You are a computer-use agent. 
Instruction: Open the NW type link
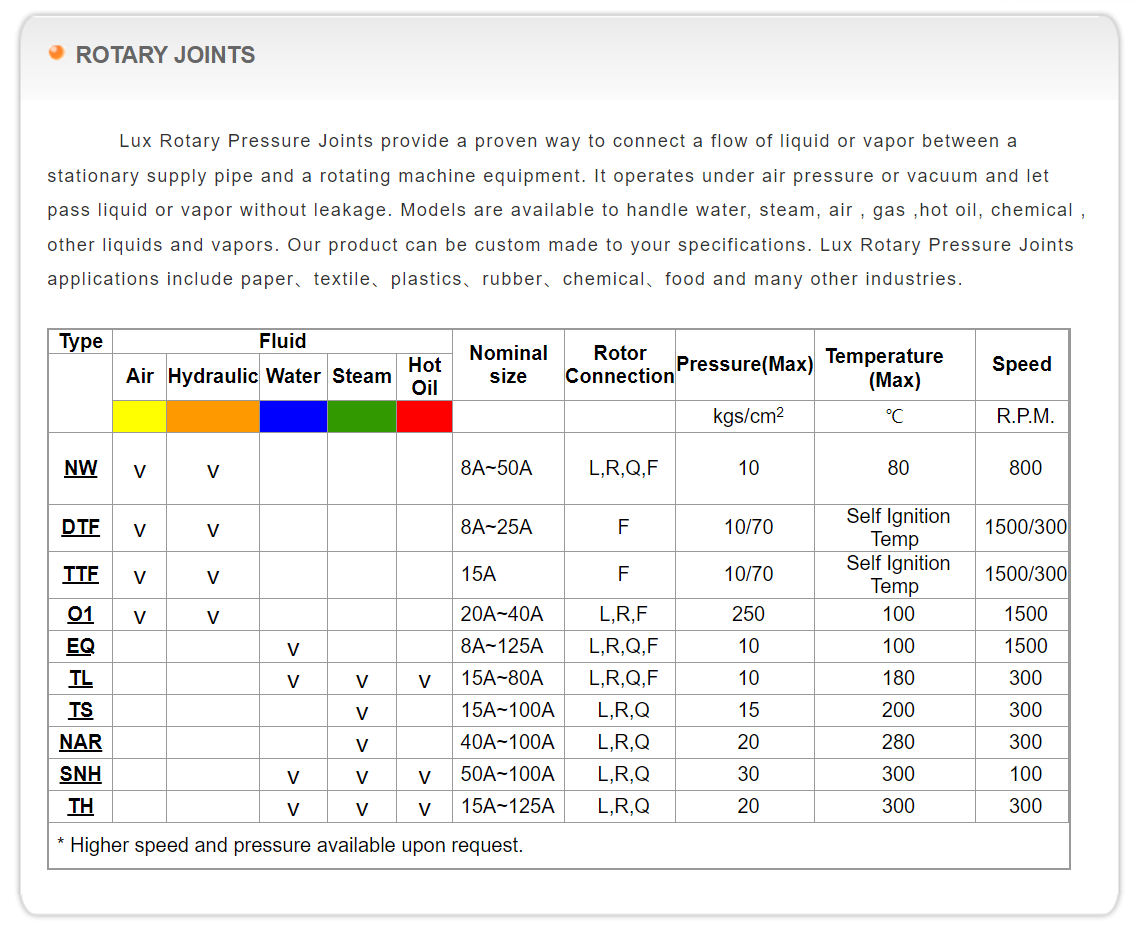pyautogui.click(x=80, y=469)
